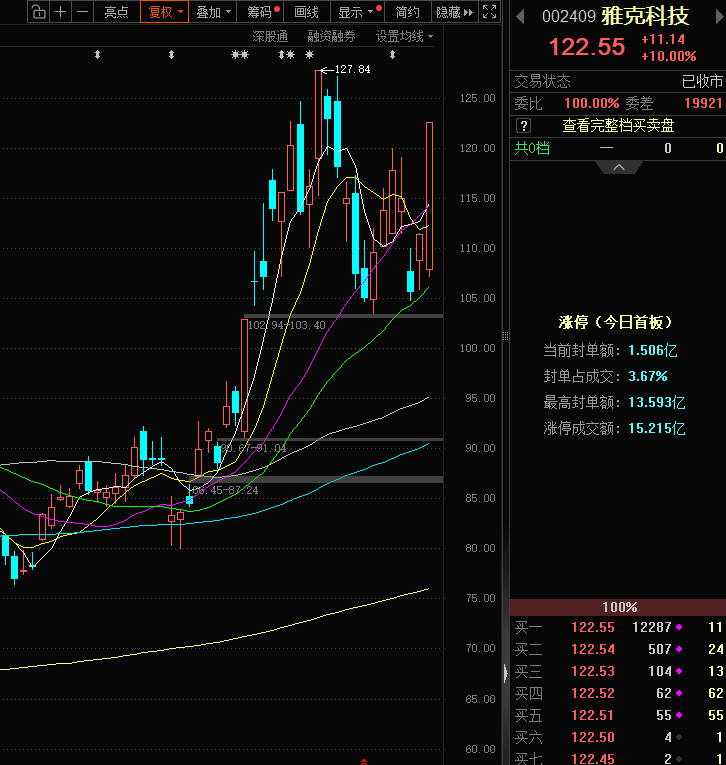Switch to 简约 simple mode
This screenshot has width=726, height=765.
click(407, 12)
